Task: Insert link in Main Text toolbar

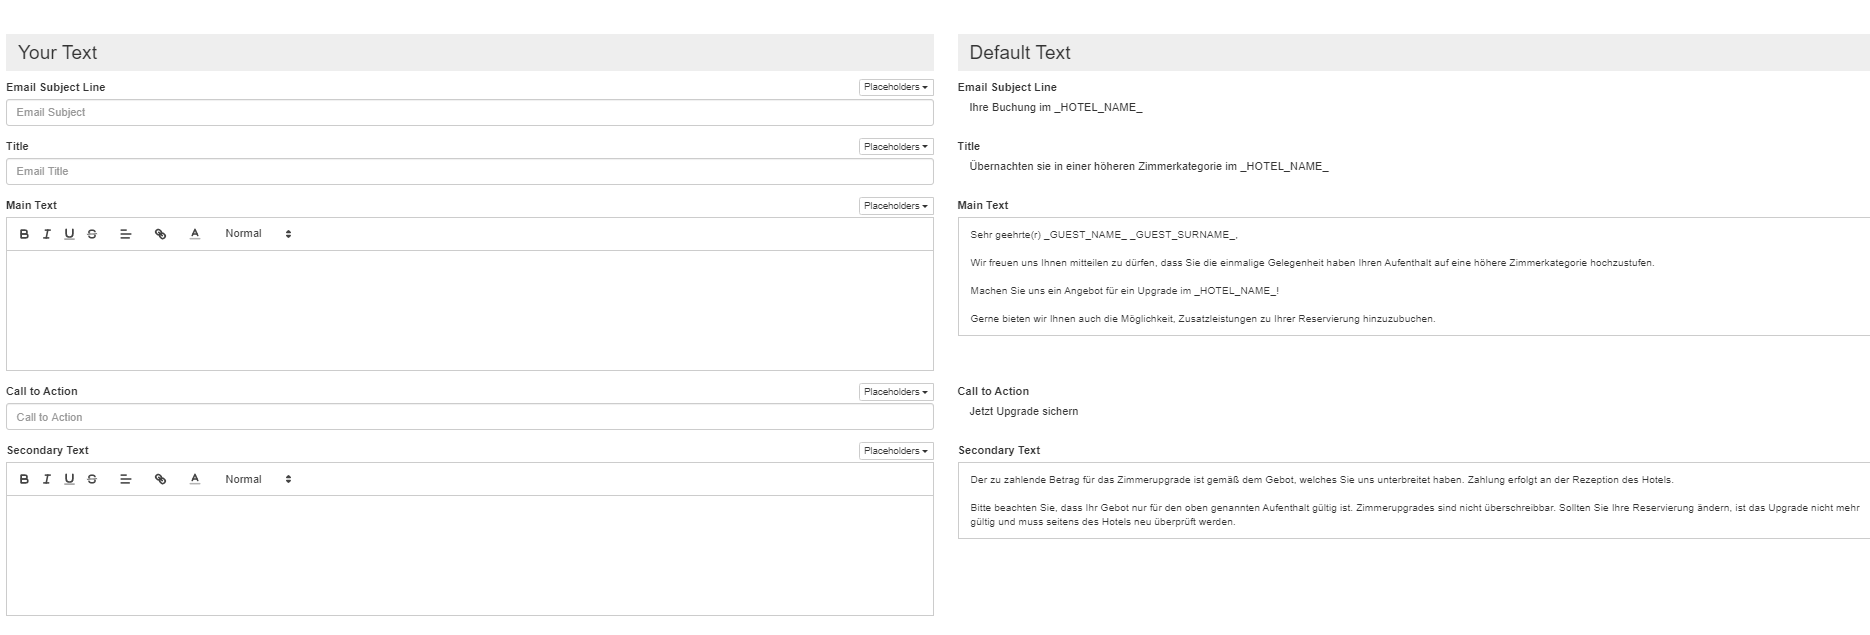Action: [x=160, y=234]
